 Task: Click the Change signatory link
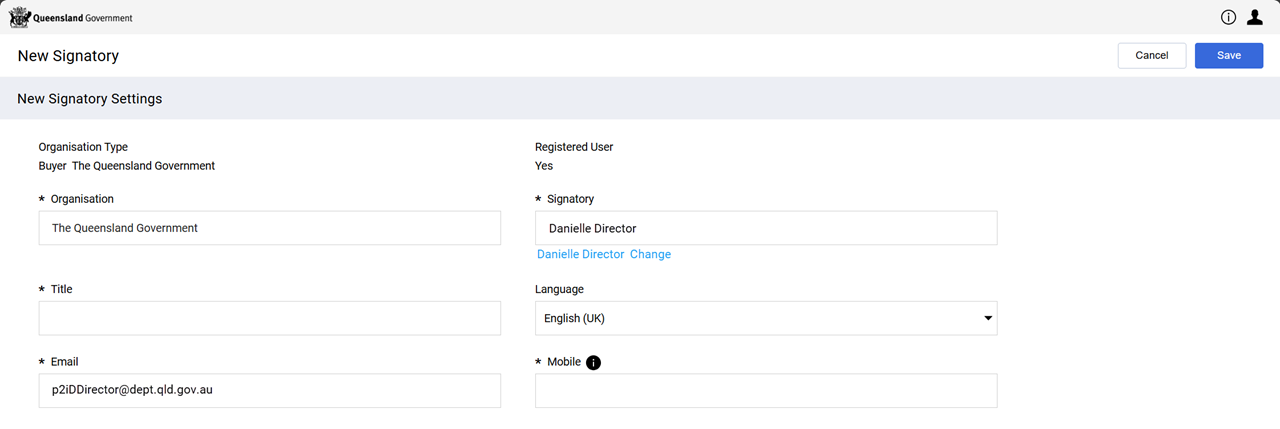[650, 255]
